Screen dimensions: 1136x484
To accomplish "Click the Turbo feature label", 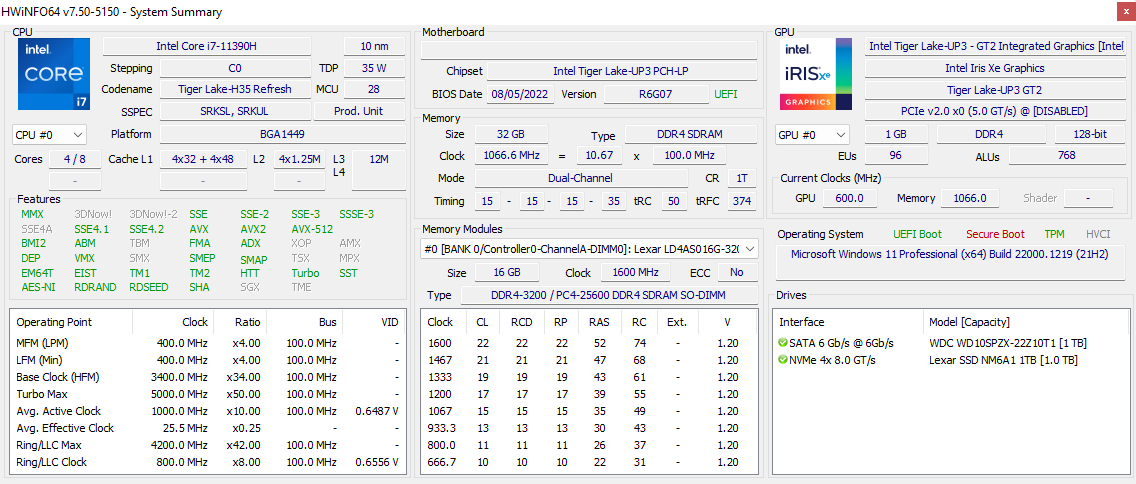I will point(305,273).
